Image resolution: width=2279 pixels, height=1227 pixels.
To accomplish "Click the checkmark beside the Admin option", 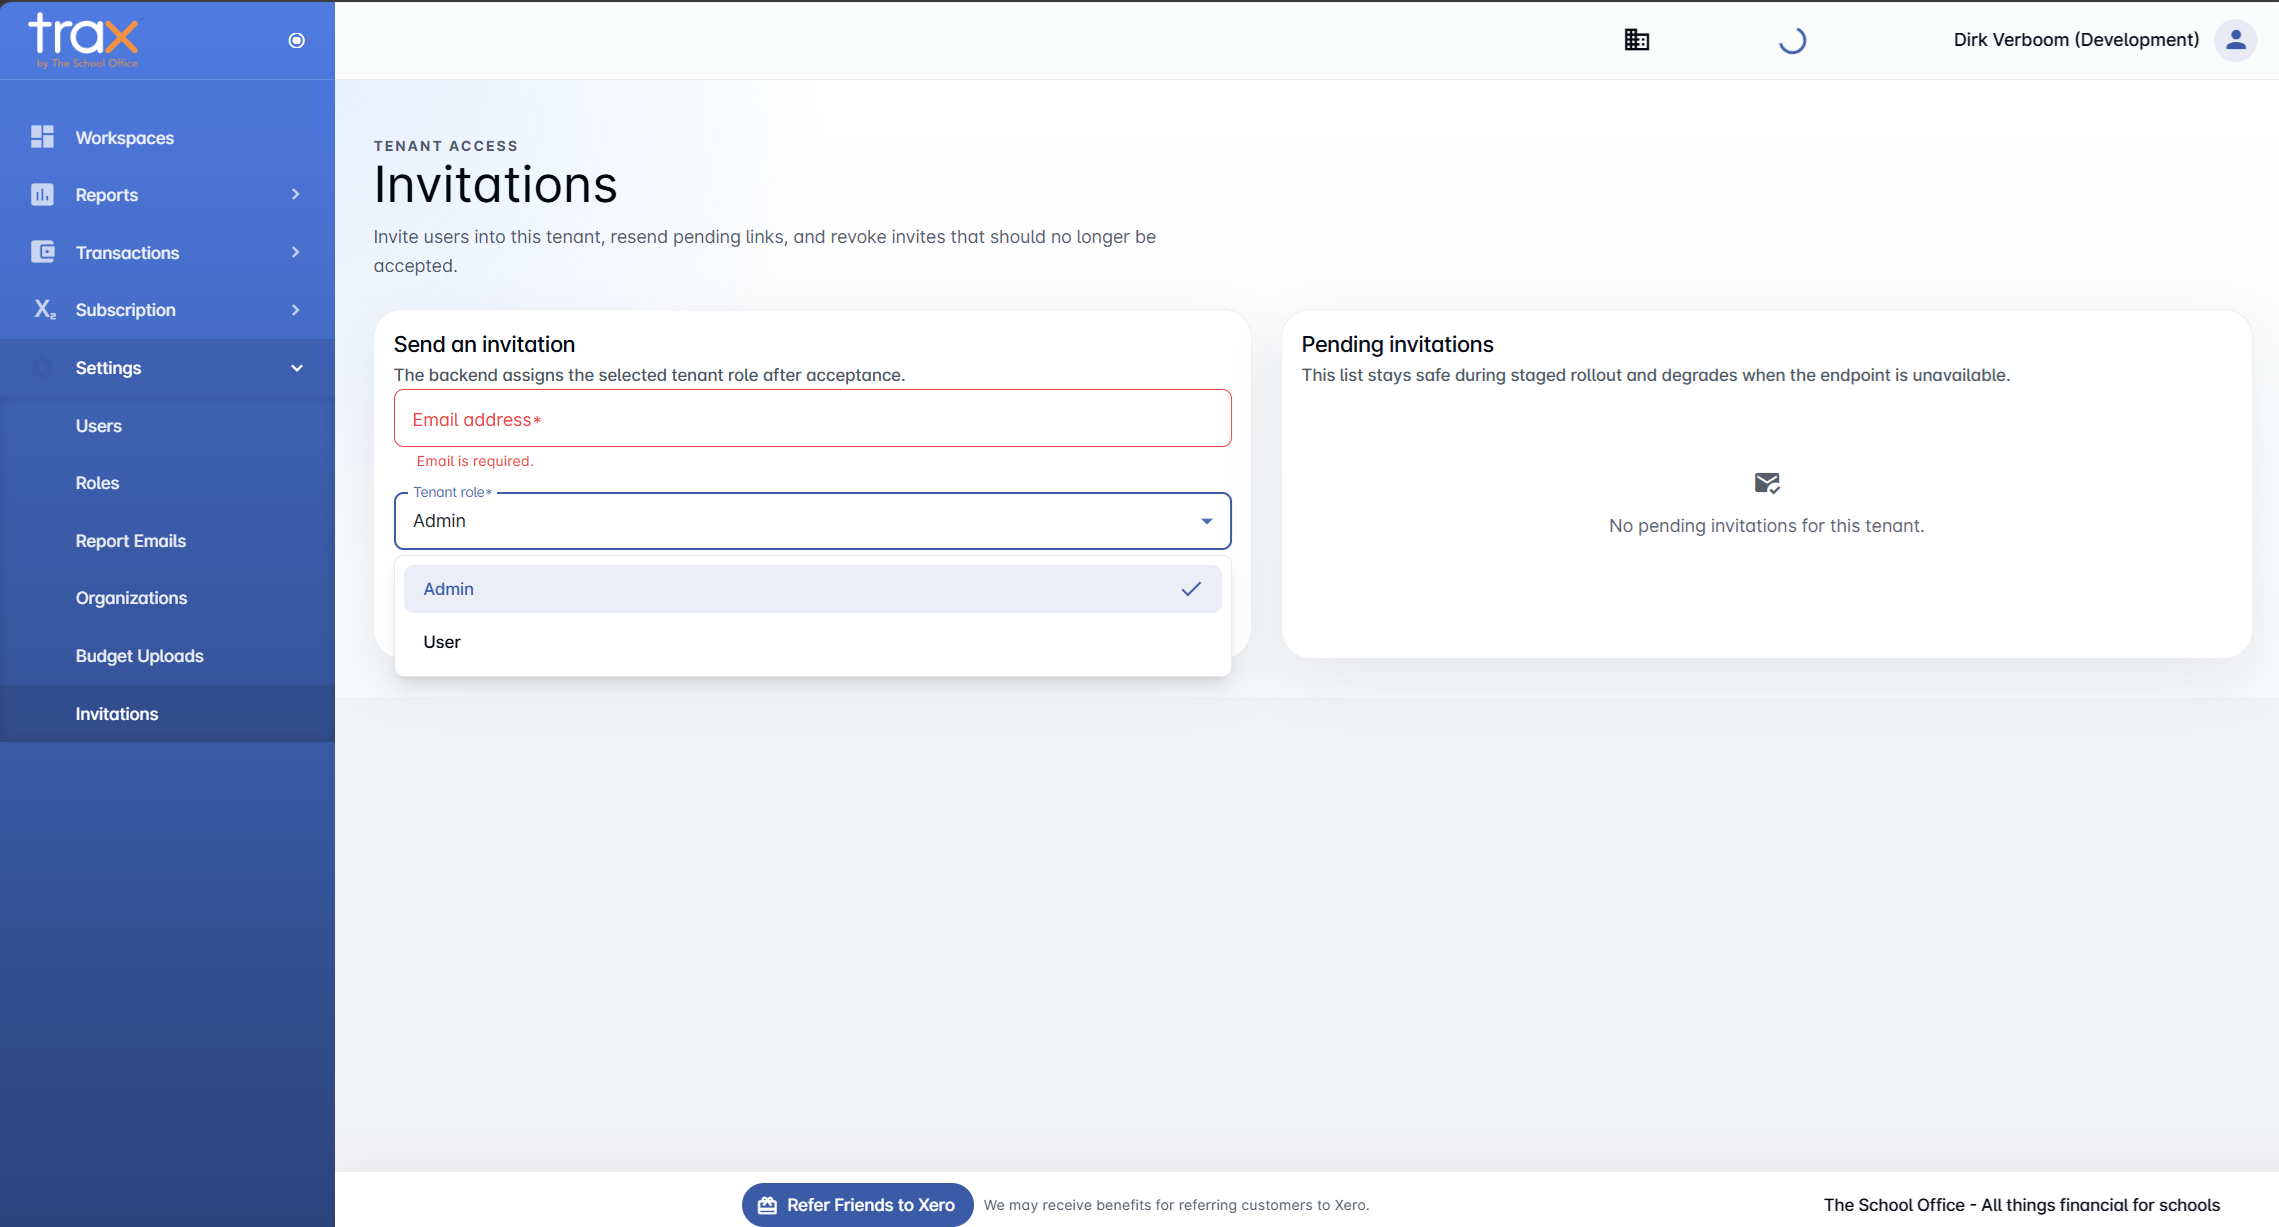I will click(x=1190, y=589).
